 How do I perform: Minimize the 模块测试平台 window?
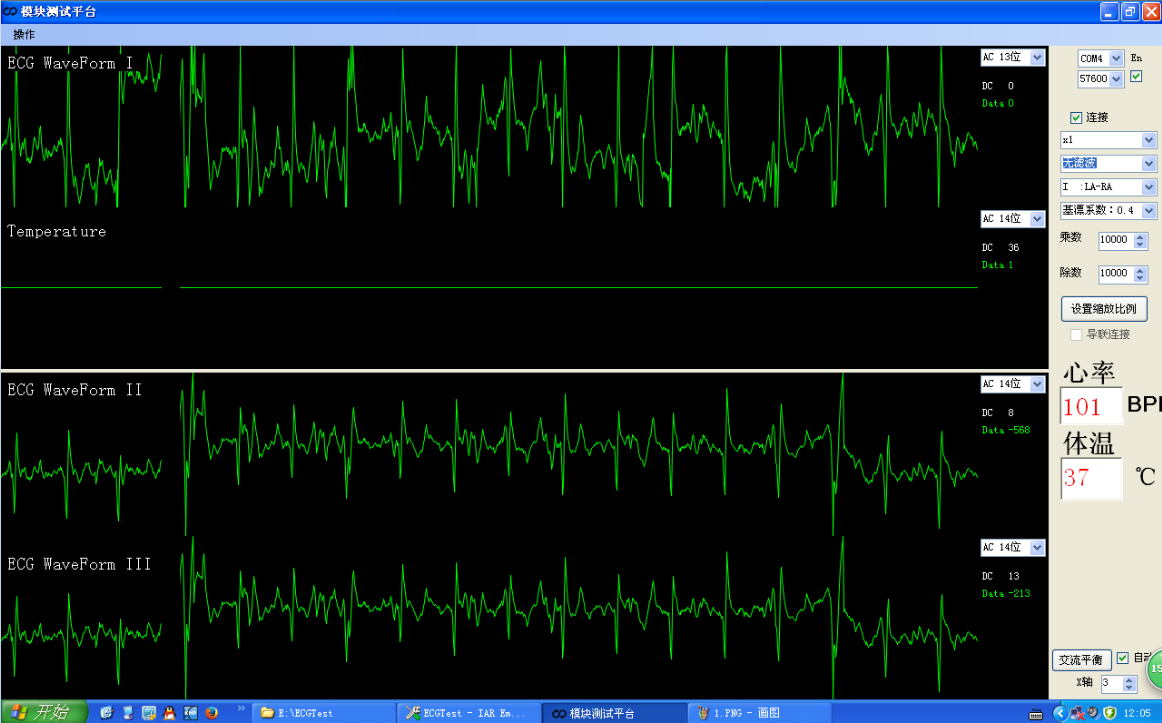(x=1109, y=12)
